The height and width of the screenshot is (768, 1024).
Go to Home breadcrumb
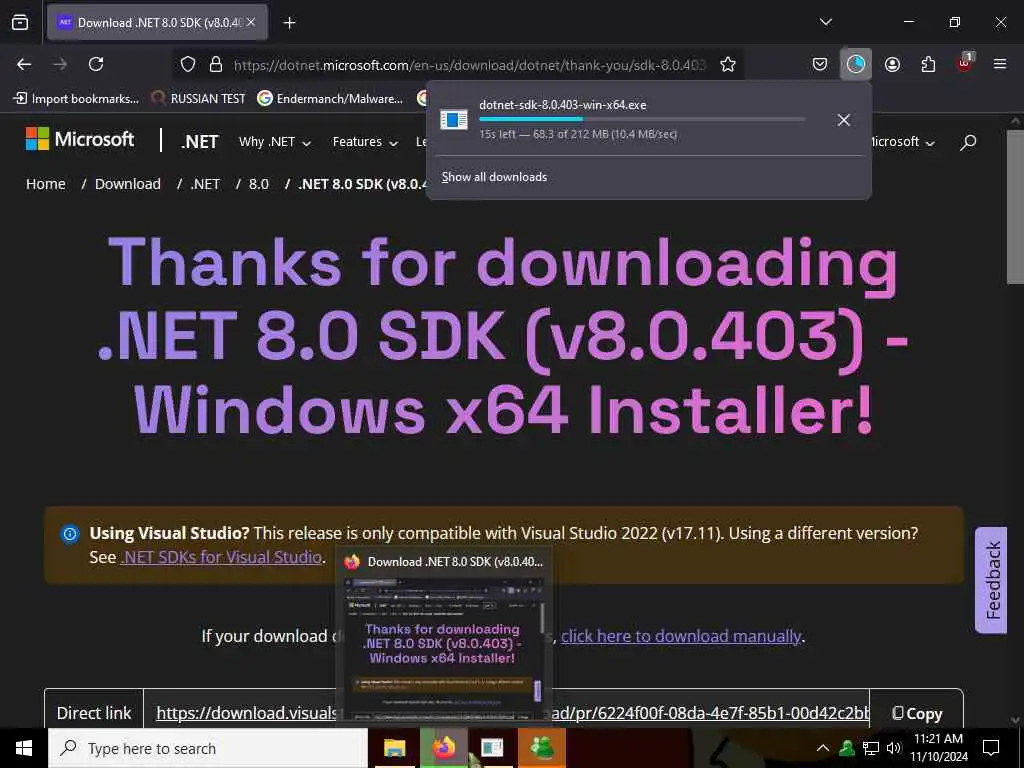[46, 184]
